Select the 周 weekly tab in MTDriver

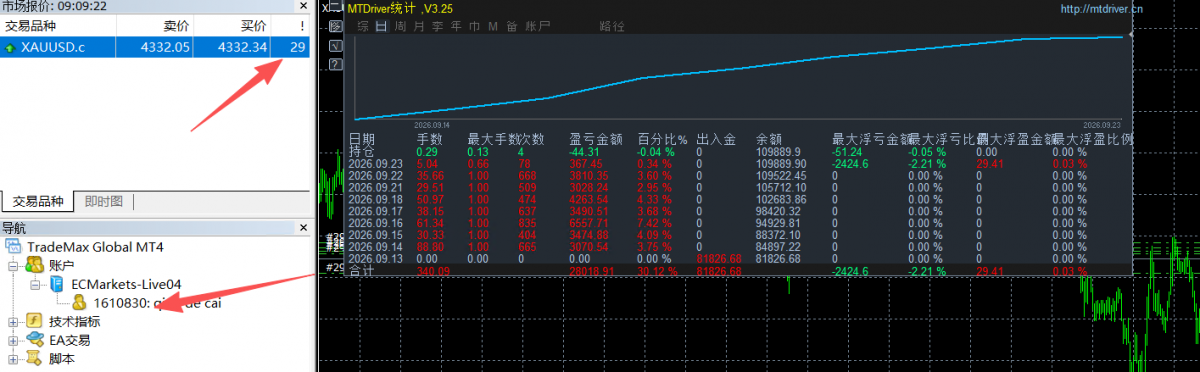coord(400,26)
